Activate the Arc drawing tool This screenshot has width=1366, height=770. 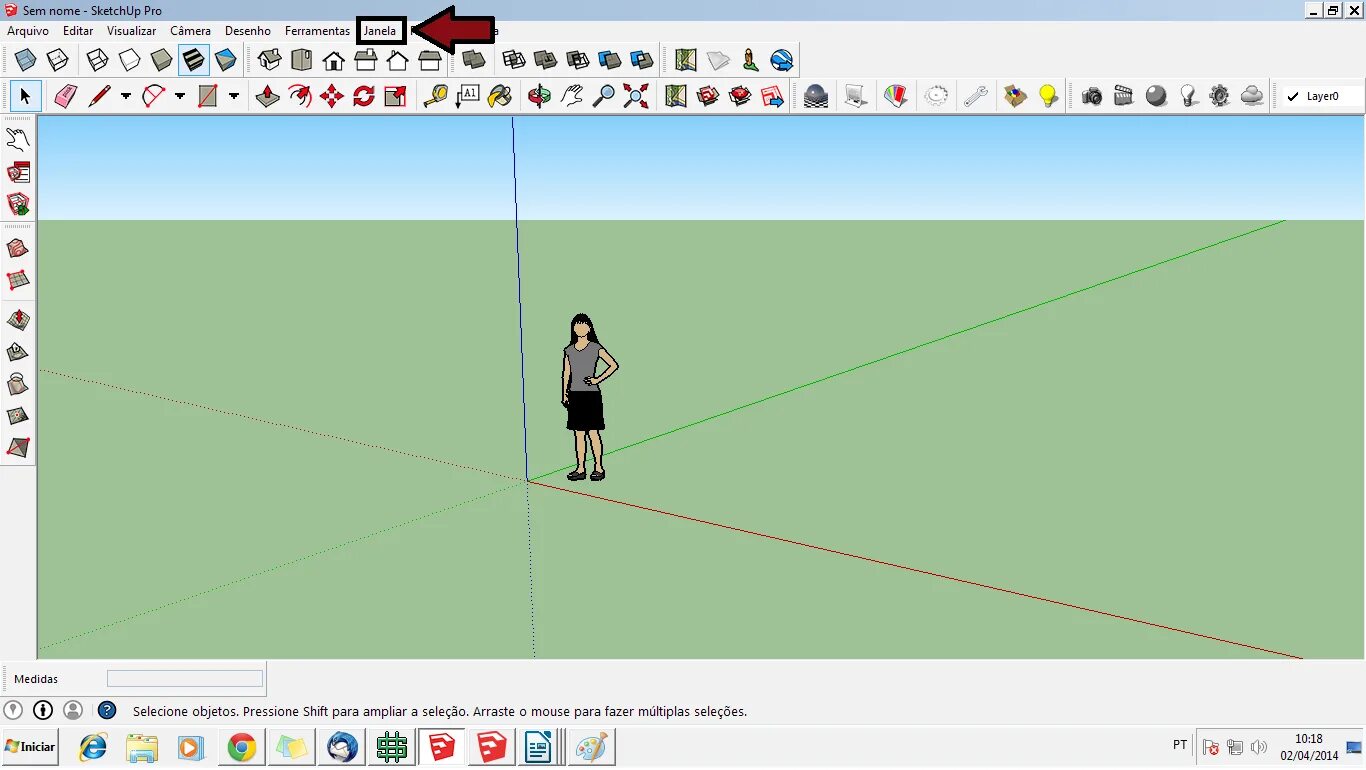pyautogui.click(x=153, y=96)
